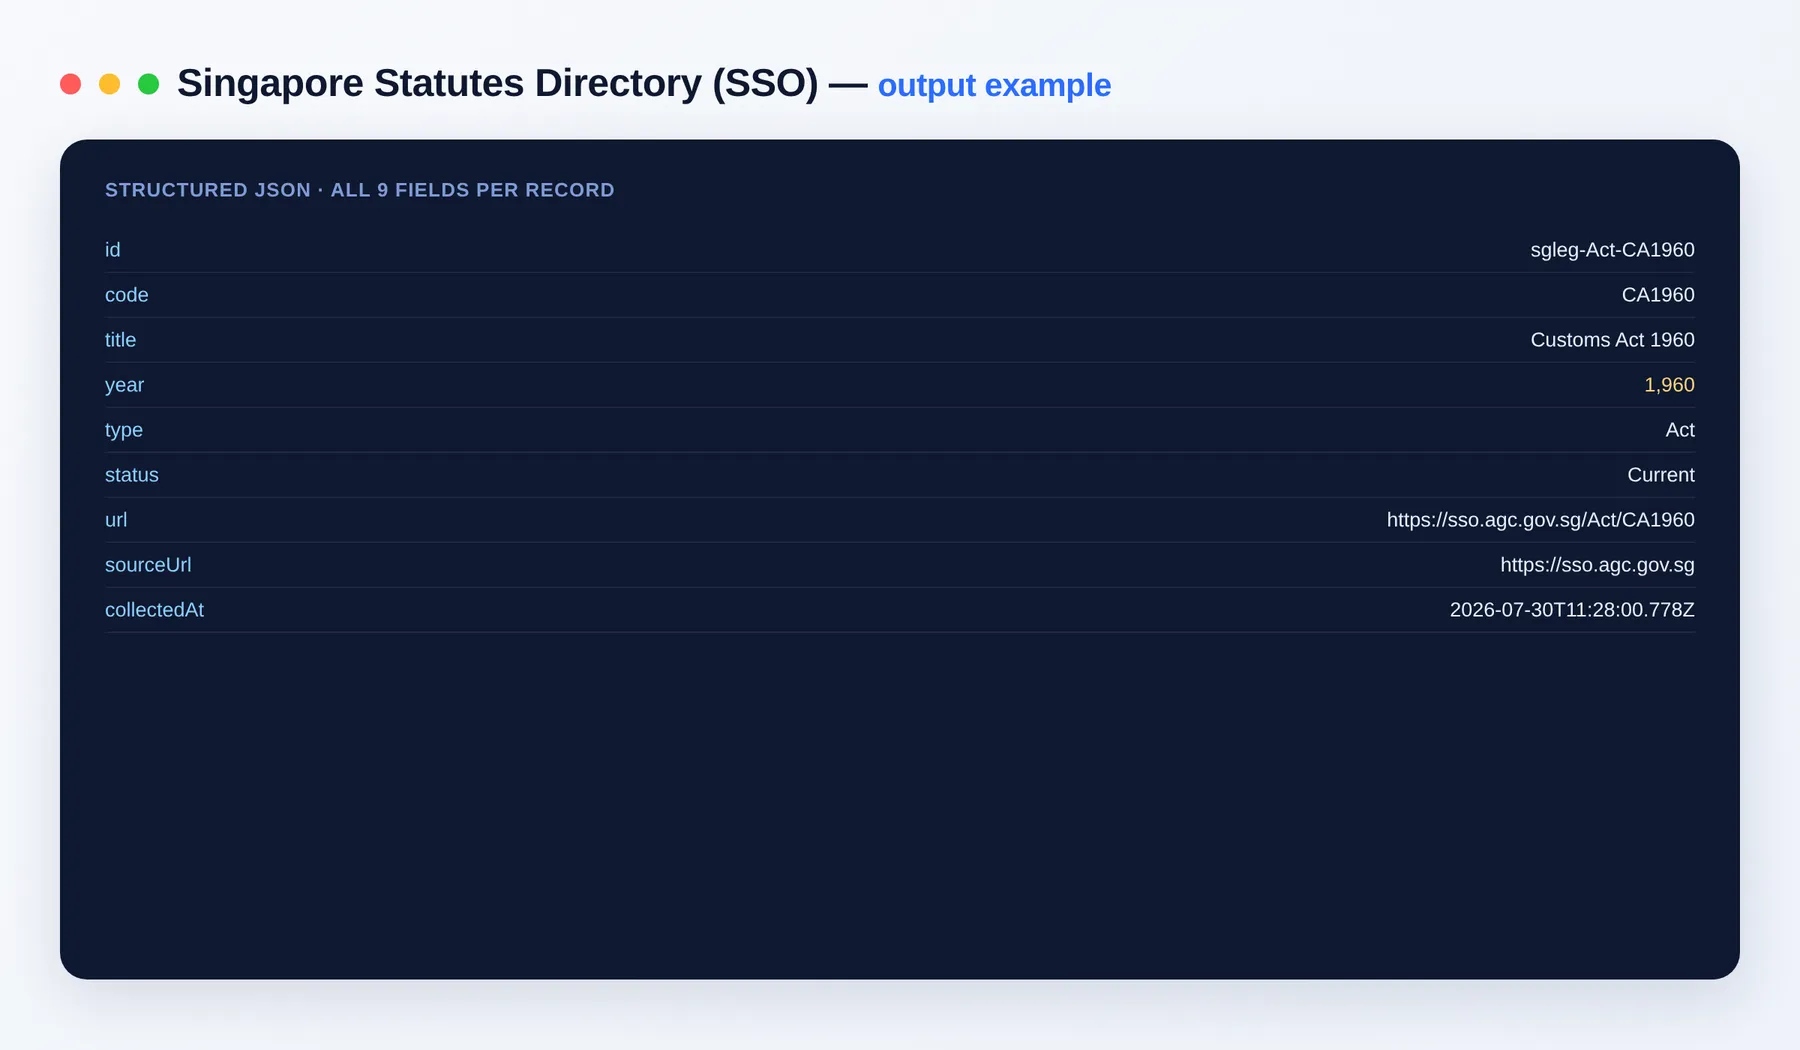Click the timestamp '2026-07-30T11:28:00.778Z'
1800x1050 pixels.
point(1572,610)
